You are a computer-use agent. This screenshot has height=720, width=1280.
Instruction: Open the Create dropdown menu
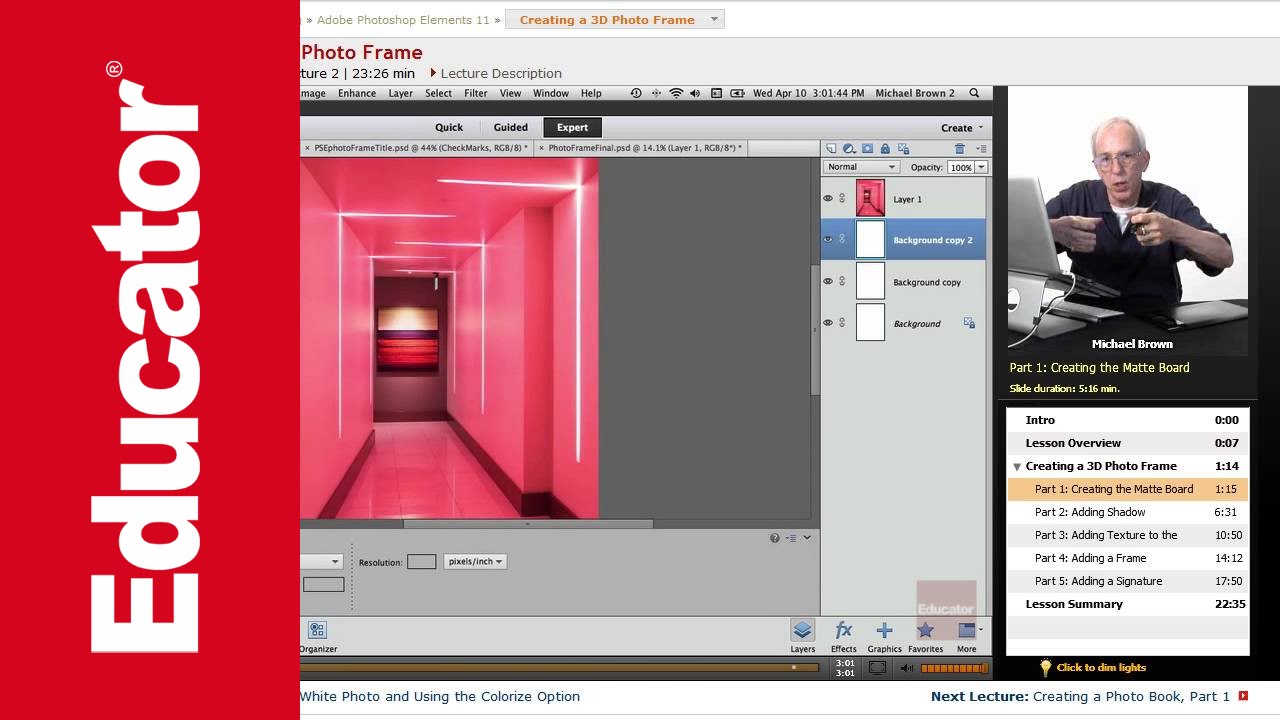[962, 127]
